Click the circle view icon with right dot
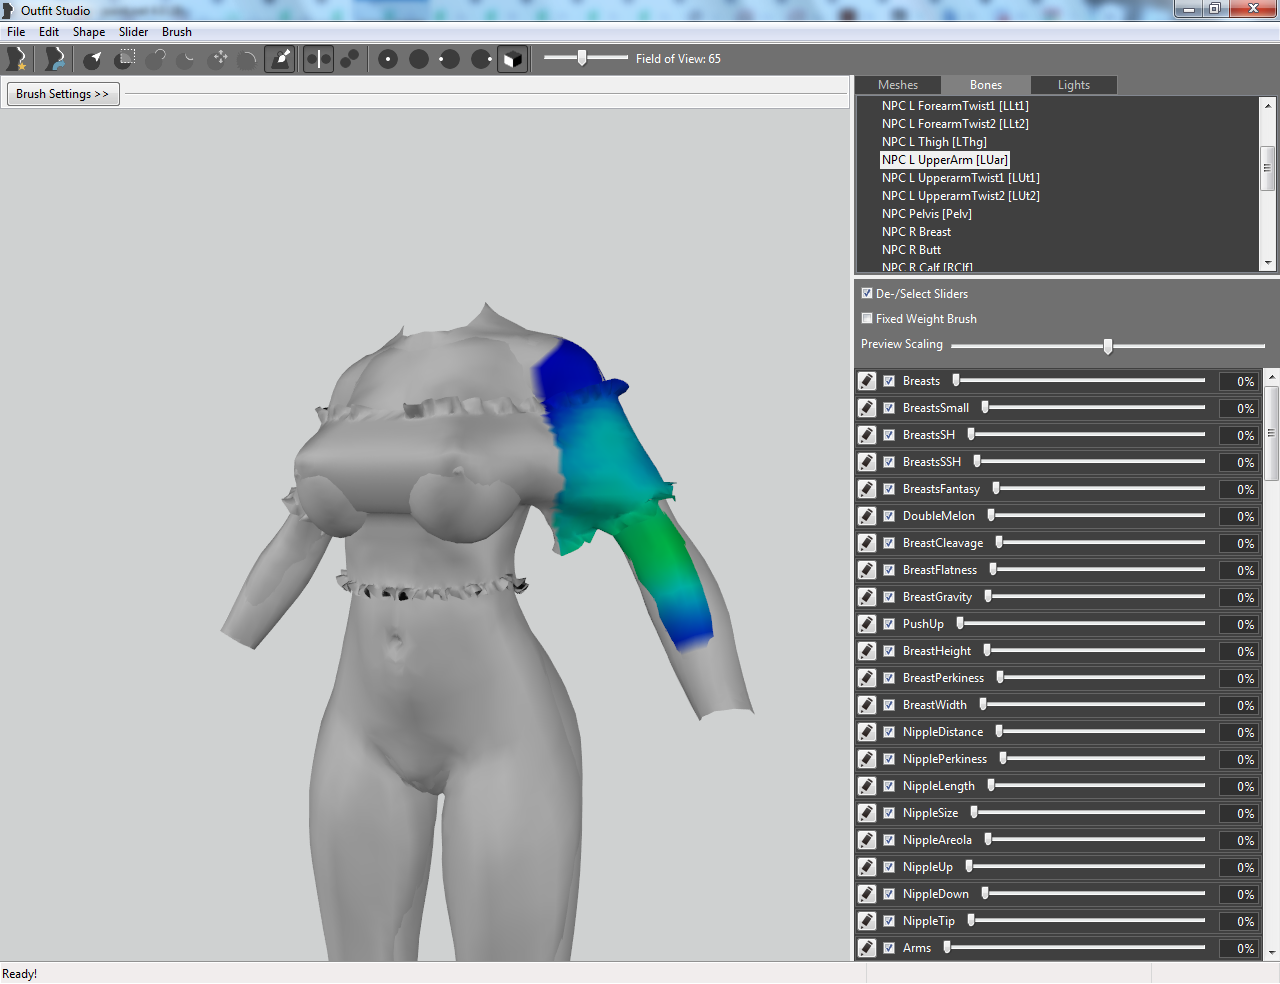The image size is (1280, 984). (x=481, y=59)
